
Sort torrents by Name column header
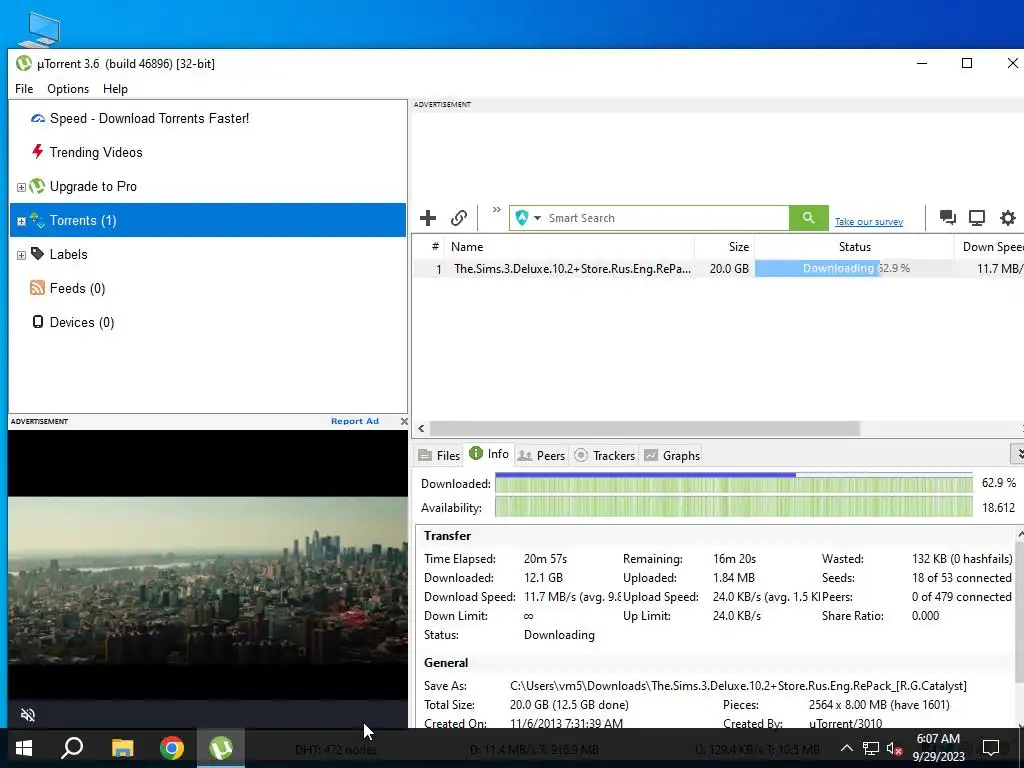point(569,247)
